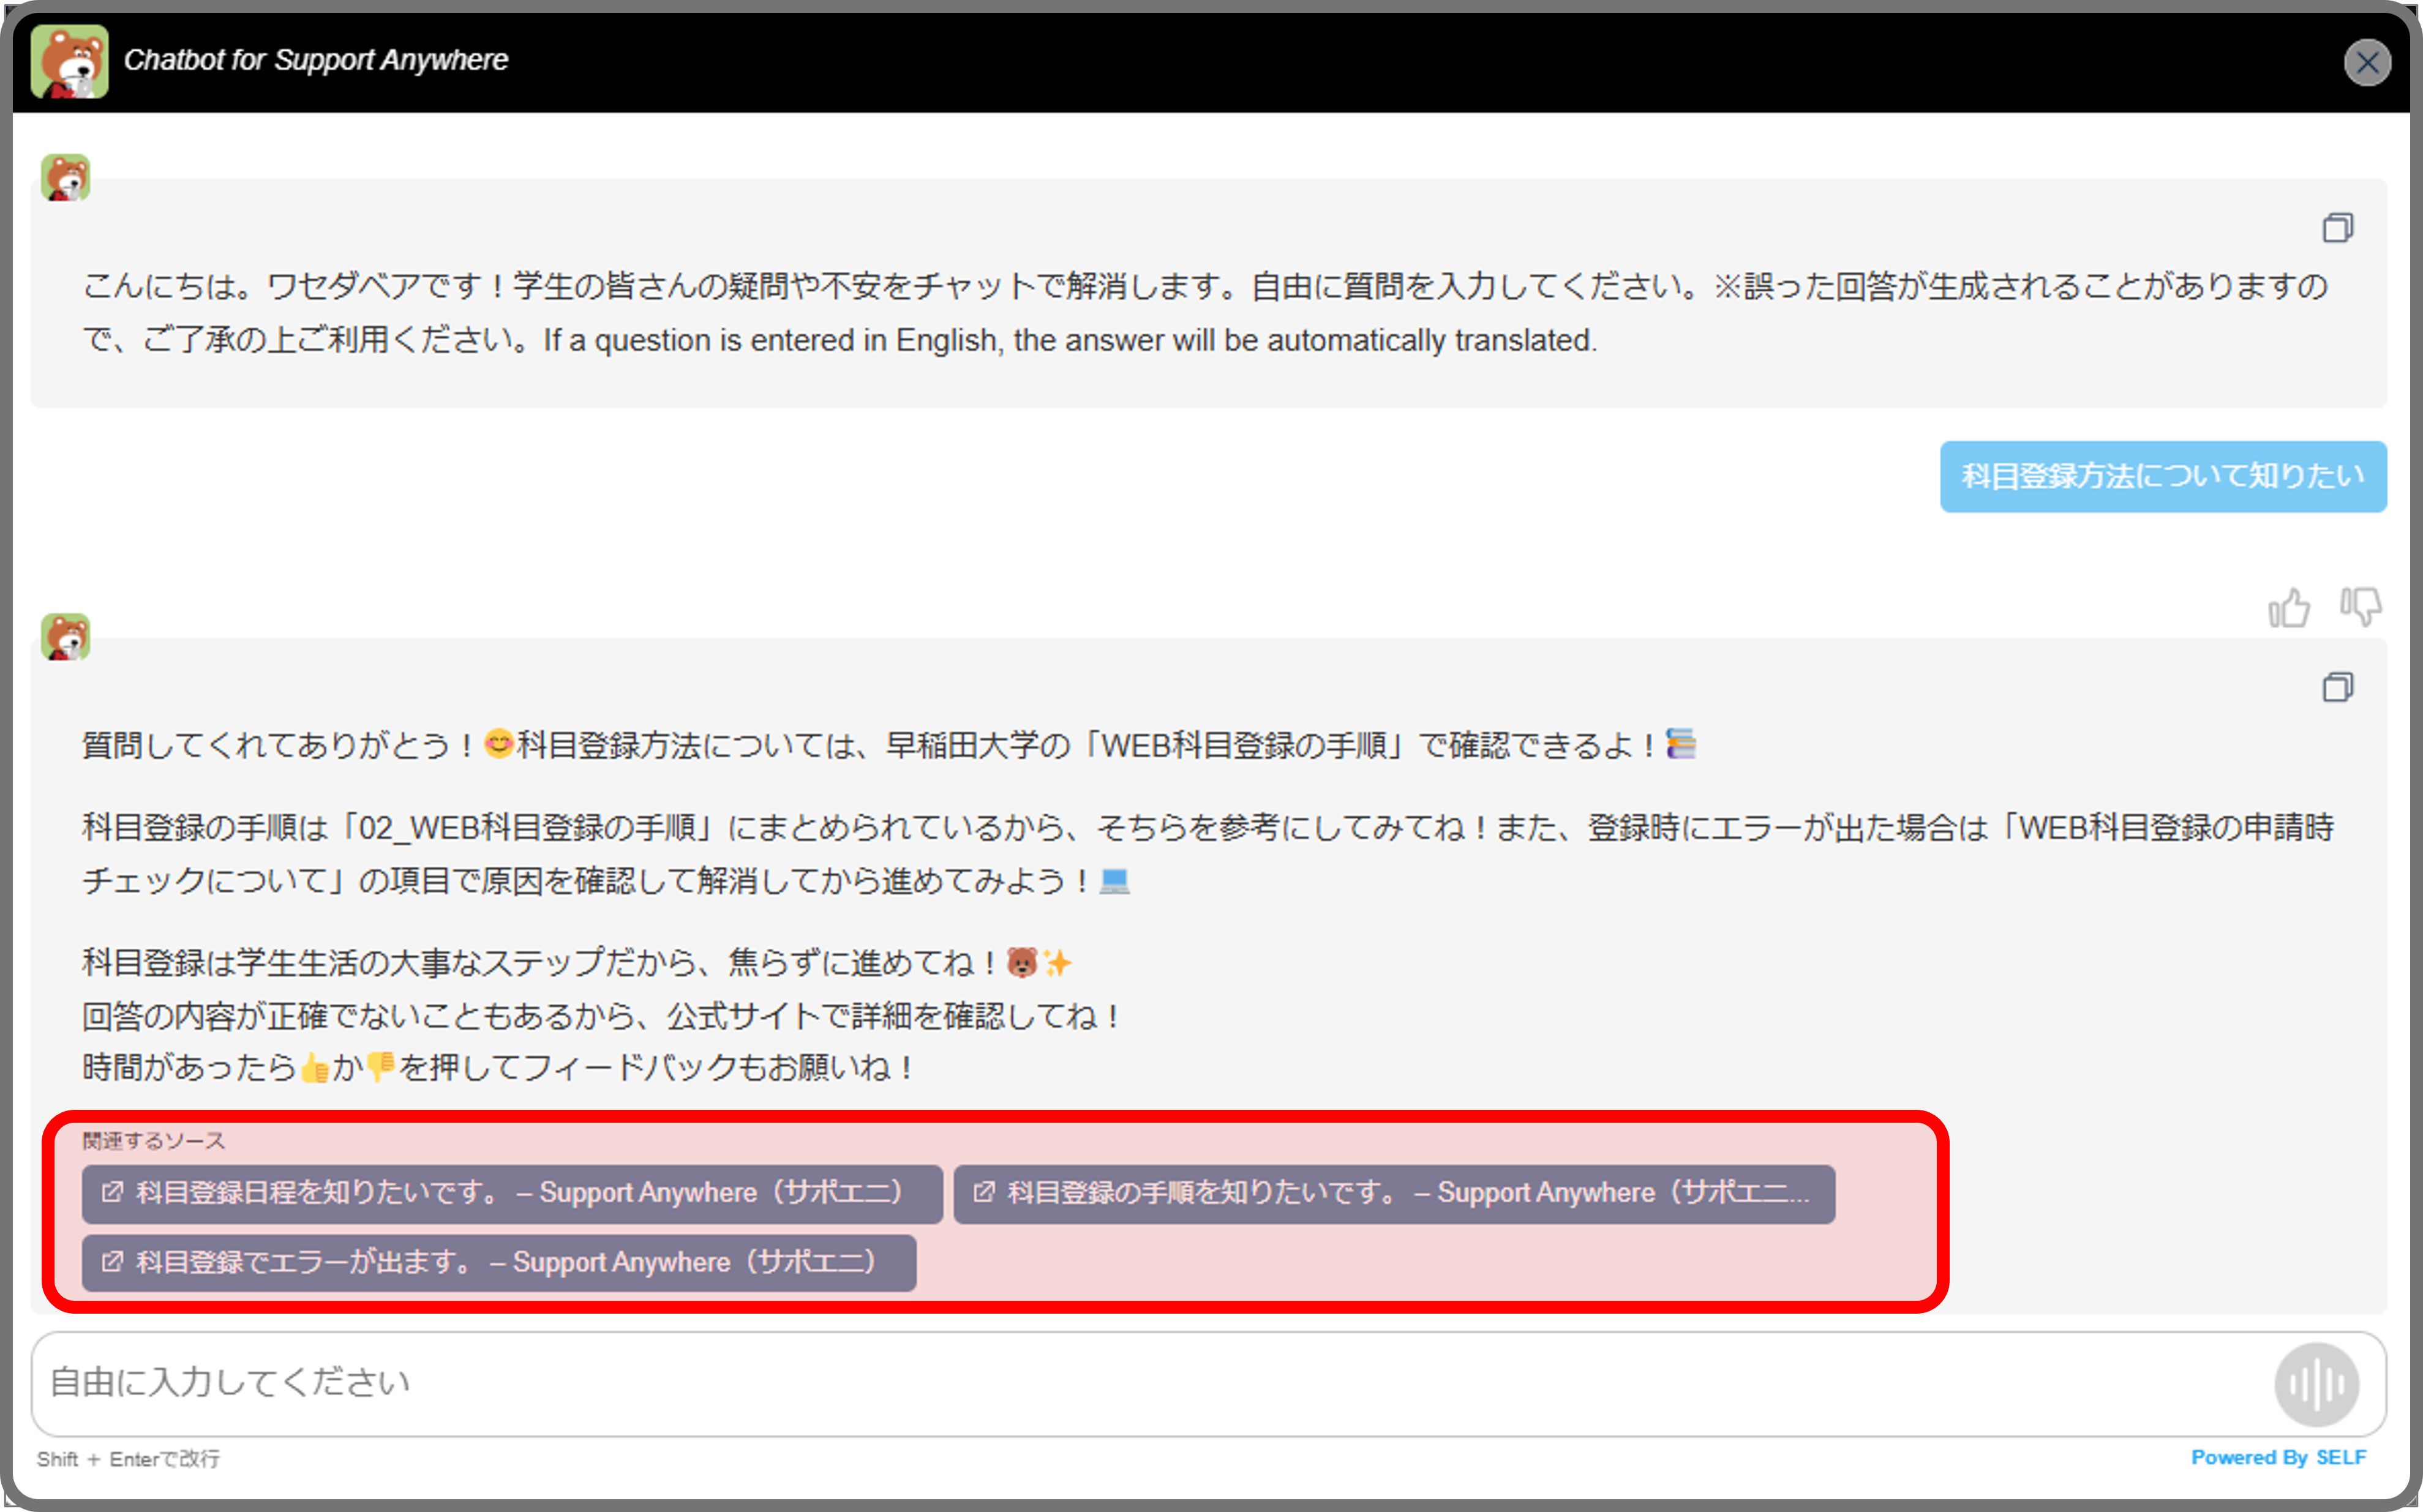This screenshot has width=2423, height=1512.
Task: Copy the greeting message with copy icon
Action: (x=2337, y=228)
